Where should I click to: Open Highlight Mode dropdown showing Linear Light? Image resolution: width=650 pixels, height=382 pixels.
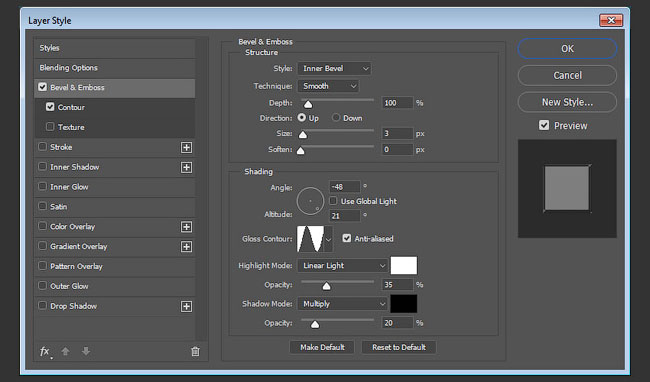click(x=342, y=266)
